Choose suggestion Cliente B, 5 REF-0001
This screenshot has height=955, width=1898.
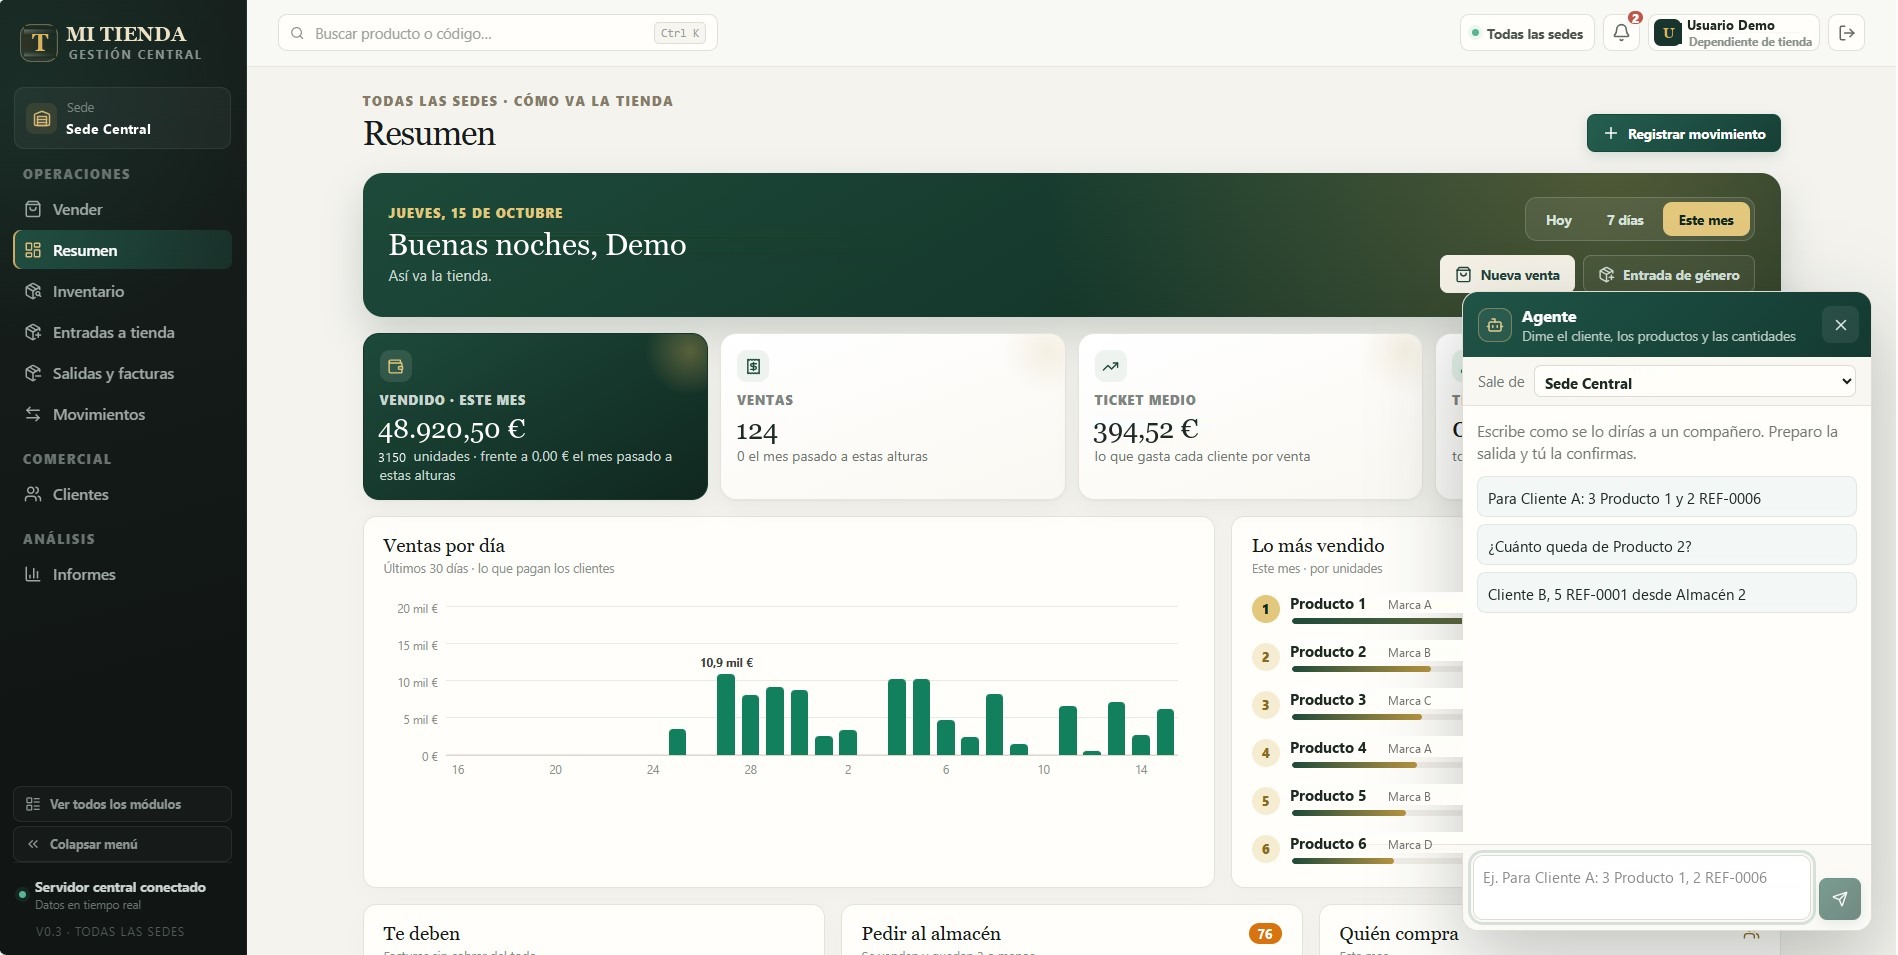coord(1666,593)
